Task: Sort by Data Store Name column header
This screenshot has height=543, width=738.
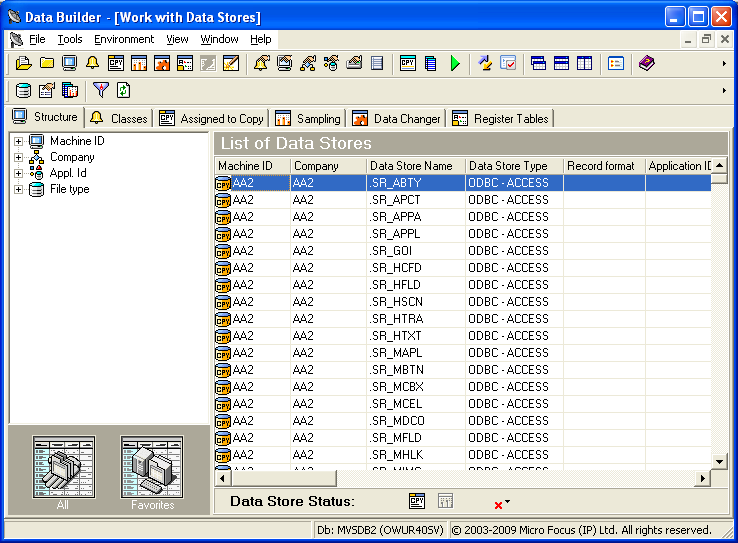Action: tap(415, 166)
